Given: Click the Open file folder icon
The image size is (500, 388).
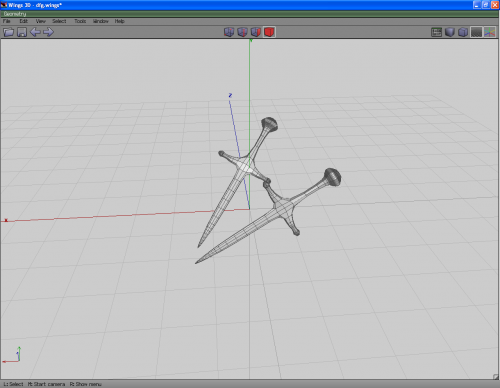Looking at the screenshot, I should pos(9,32).
